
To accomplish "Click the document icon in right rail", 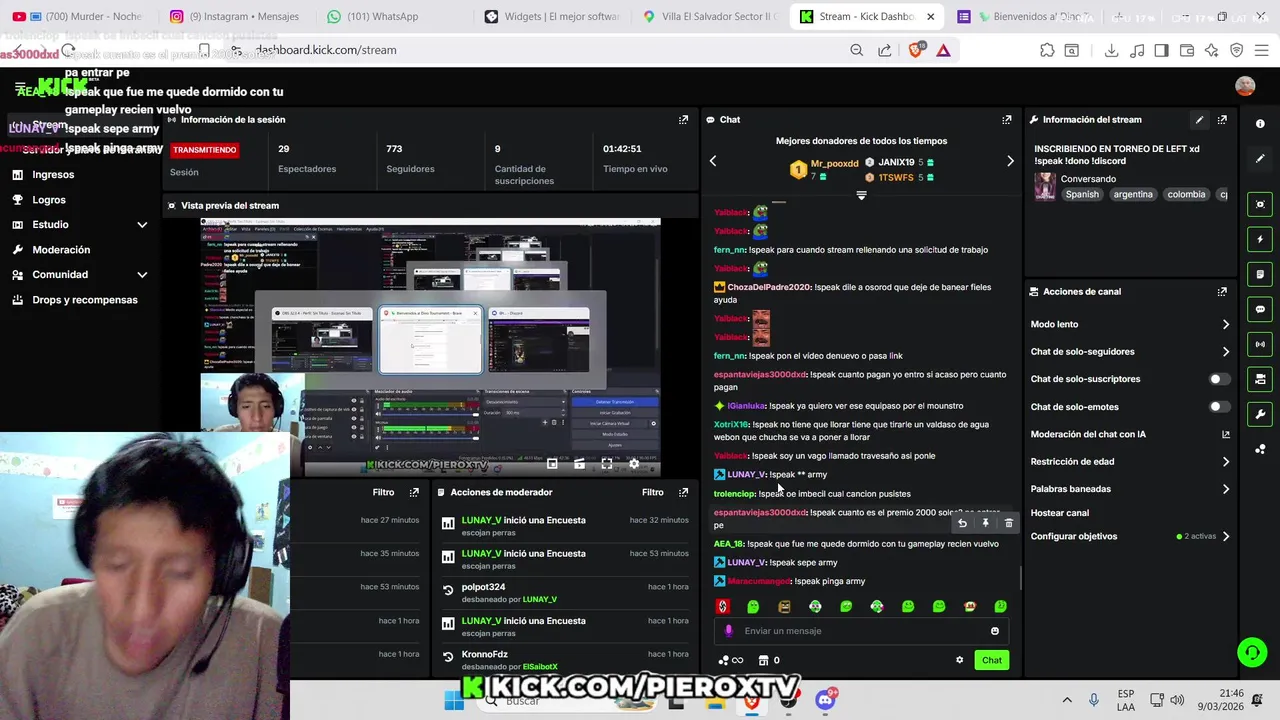I will 1260,274.
